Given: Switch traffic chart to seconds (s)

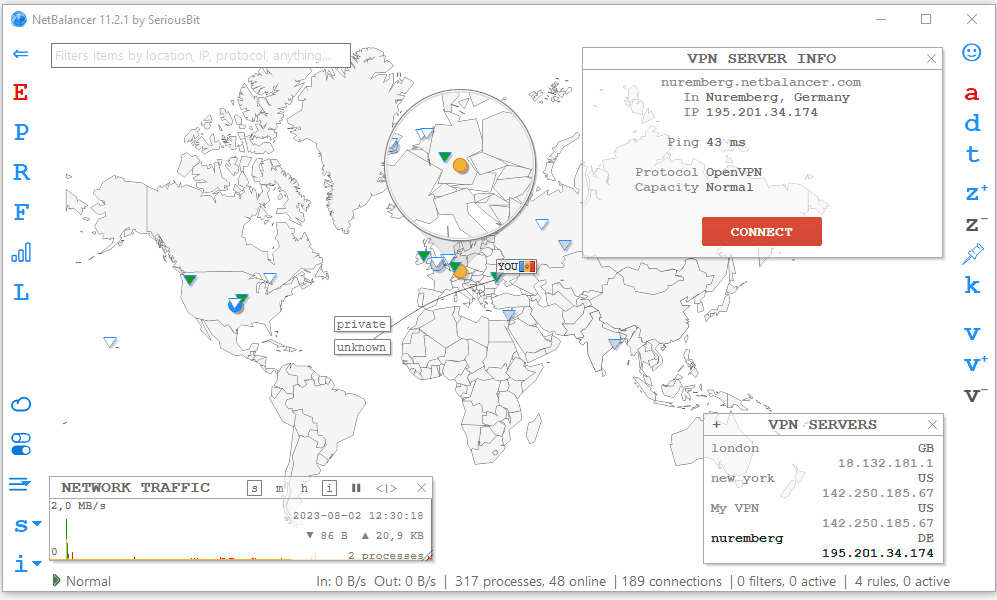Looking at the screenshot, I should [x=254, y=488].
